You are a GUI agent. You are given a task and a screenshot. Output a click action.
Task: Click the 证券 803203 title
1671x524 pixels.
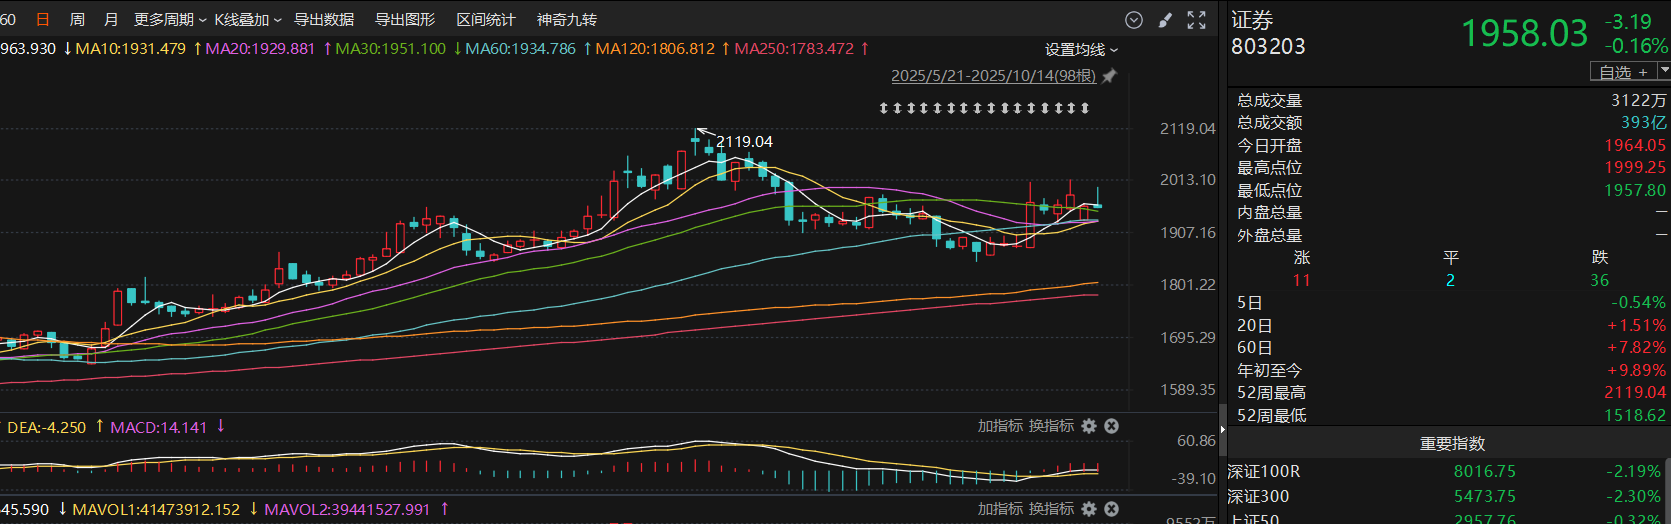pos(1268,33)
